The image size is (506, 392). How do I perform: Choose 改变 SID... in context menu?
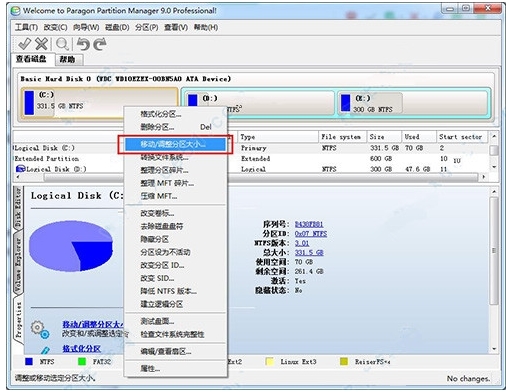176,278
